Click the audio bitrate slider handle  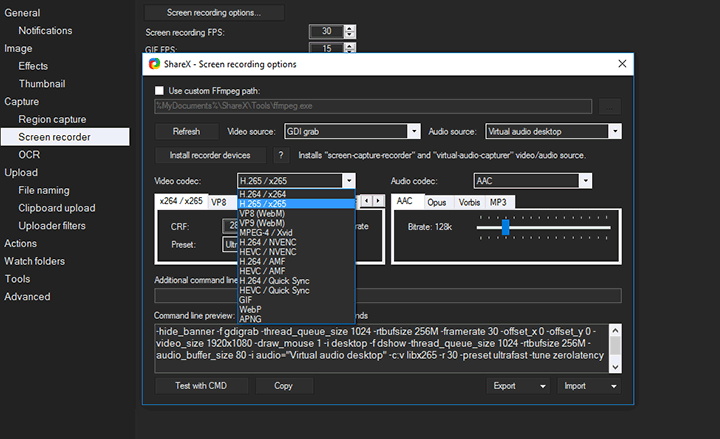click(x=505, y=228)
